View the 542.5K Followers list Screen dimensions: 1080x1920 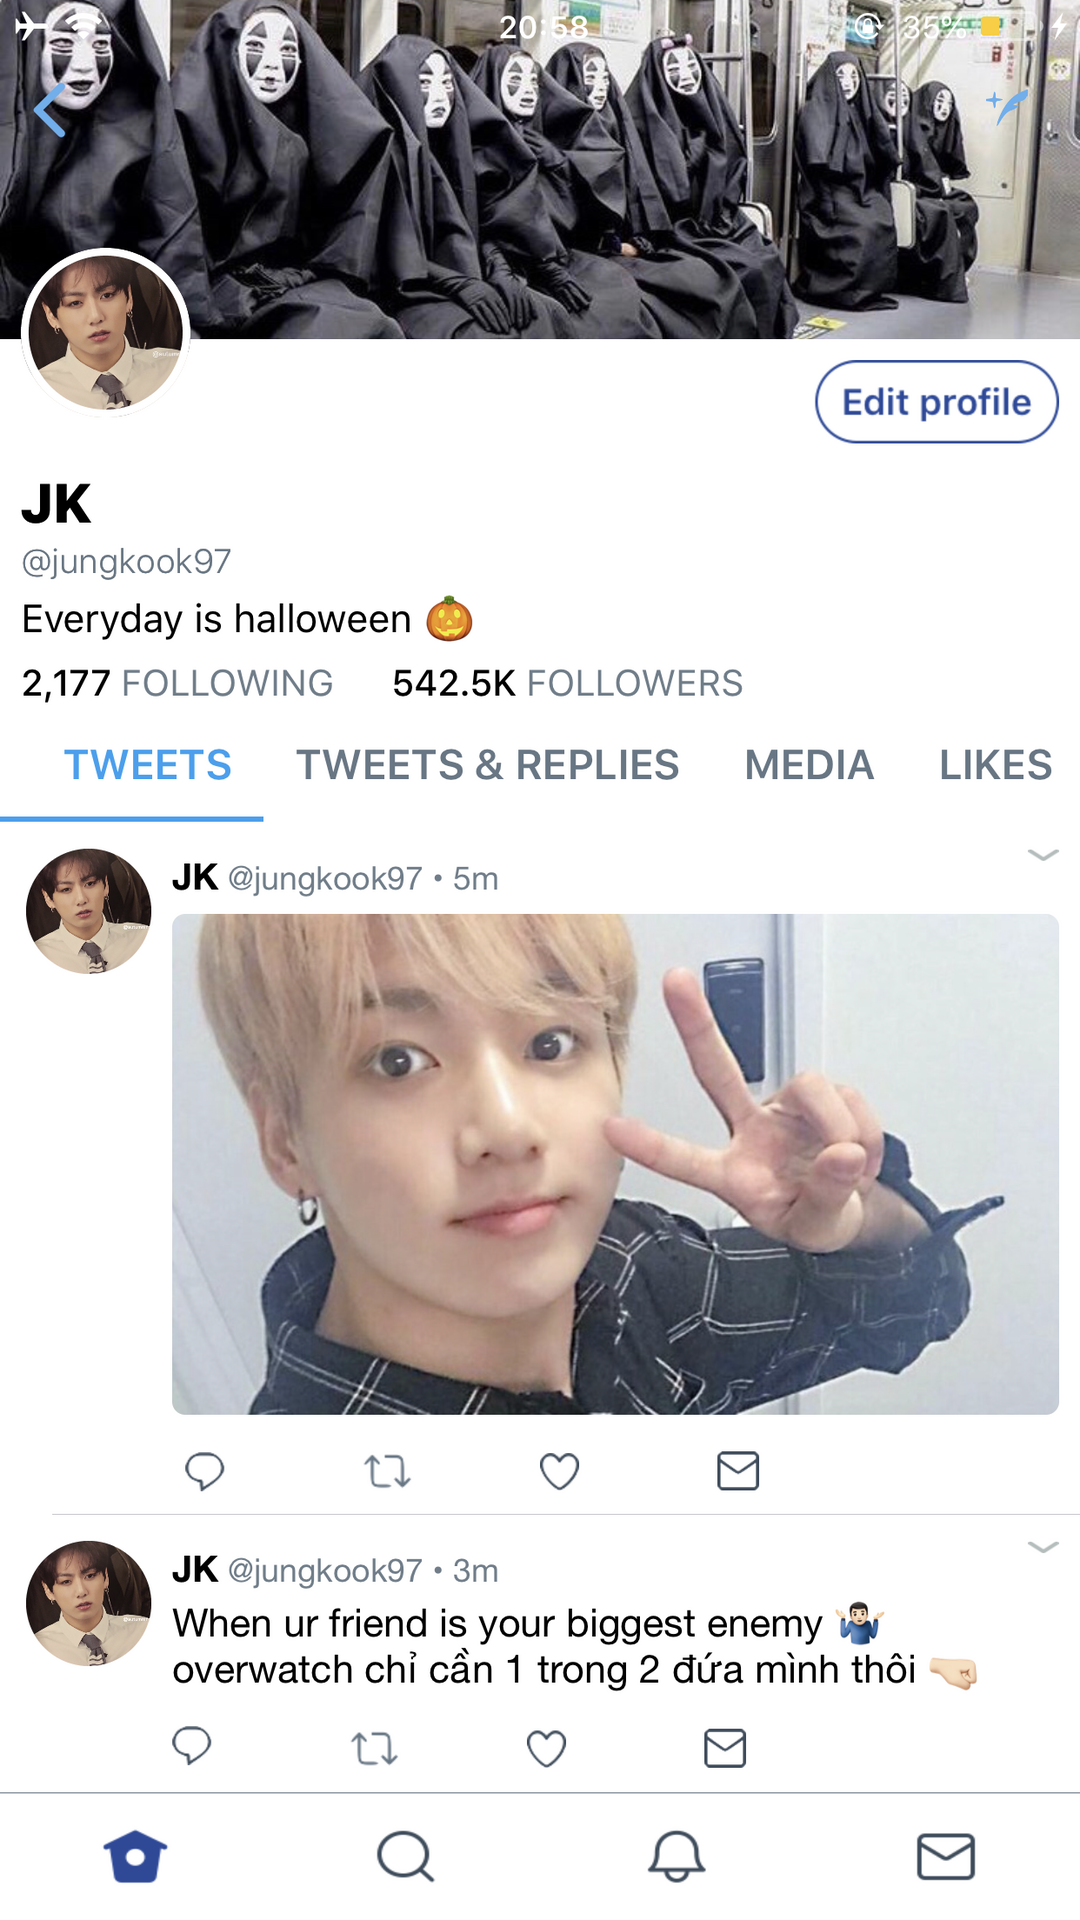567,683
